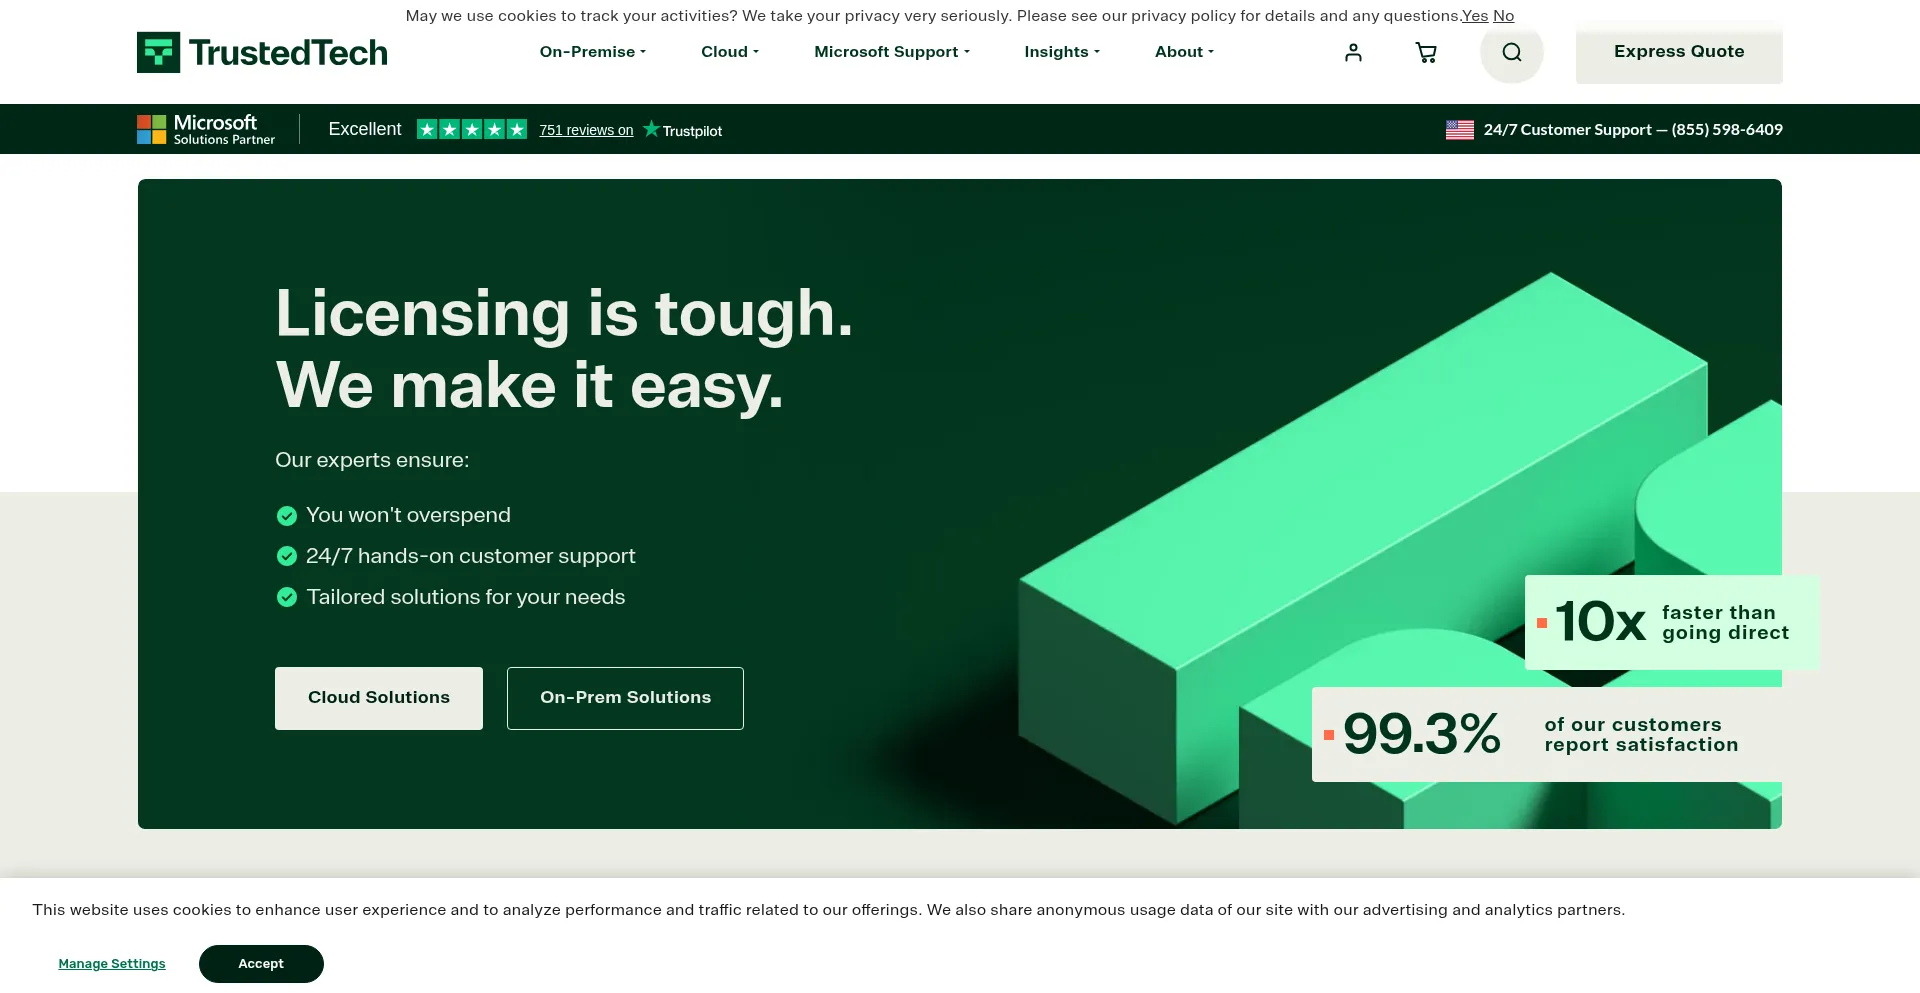
Task: Select Cloud Solutions
Action: (x=378, y=698)
